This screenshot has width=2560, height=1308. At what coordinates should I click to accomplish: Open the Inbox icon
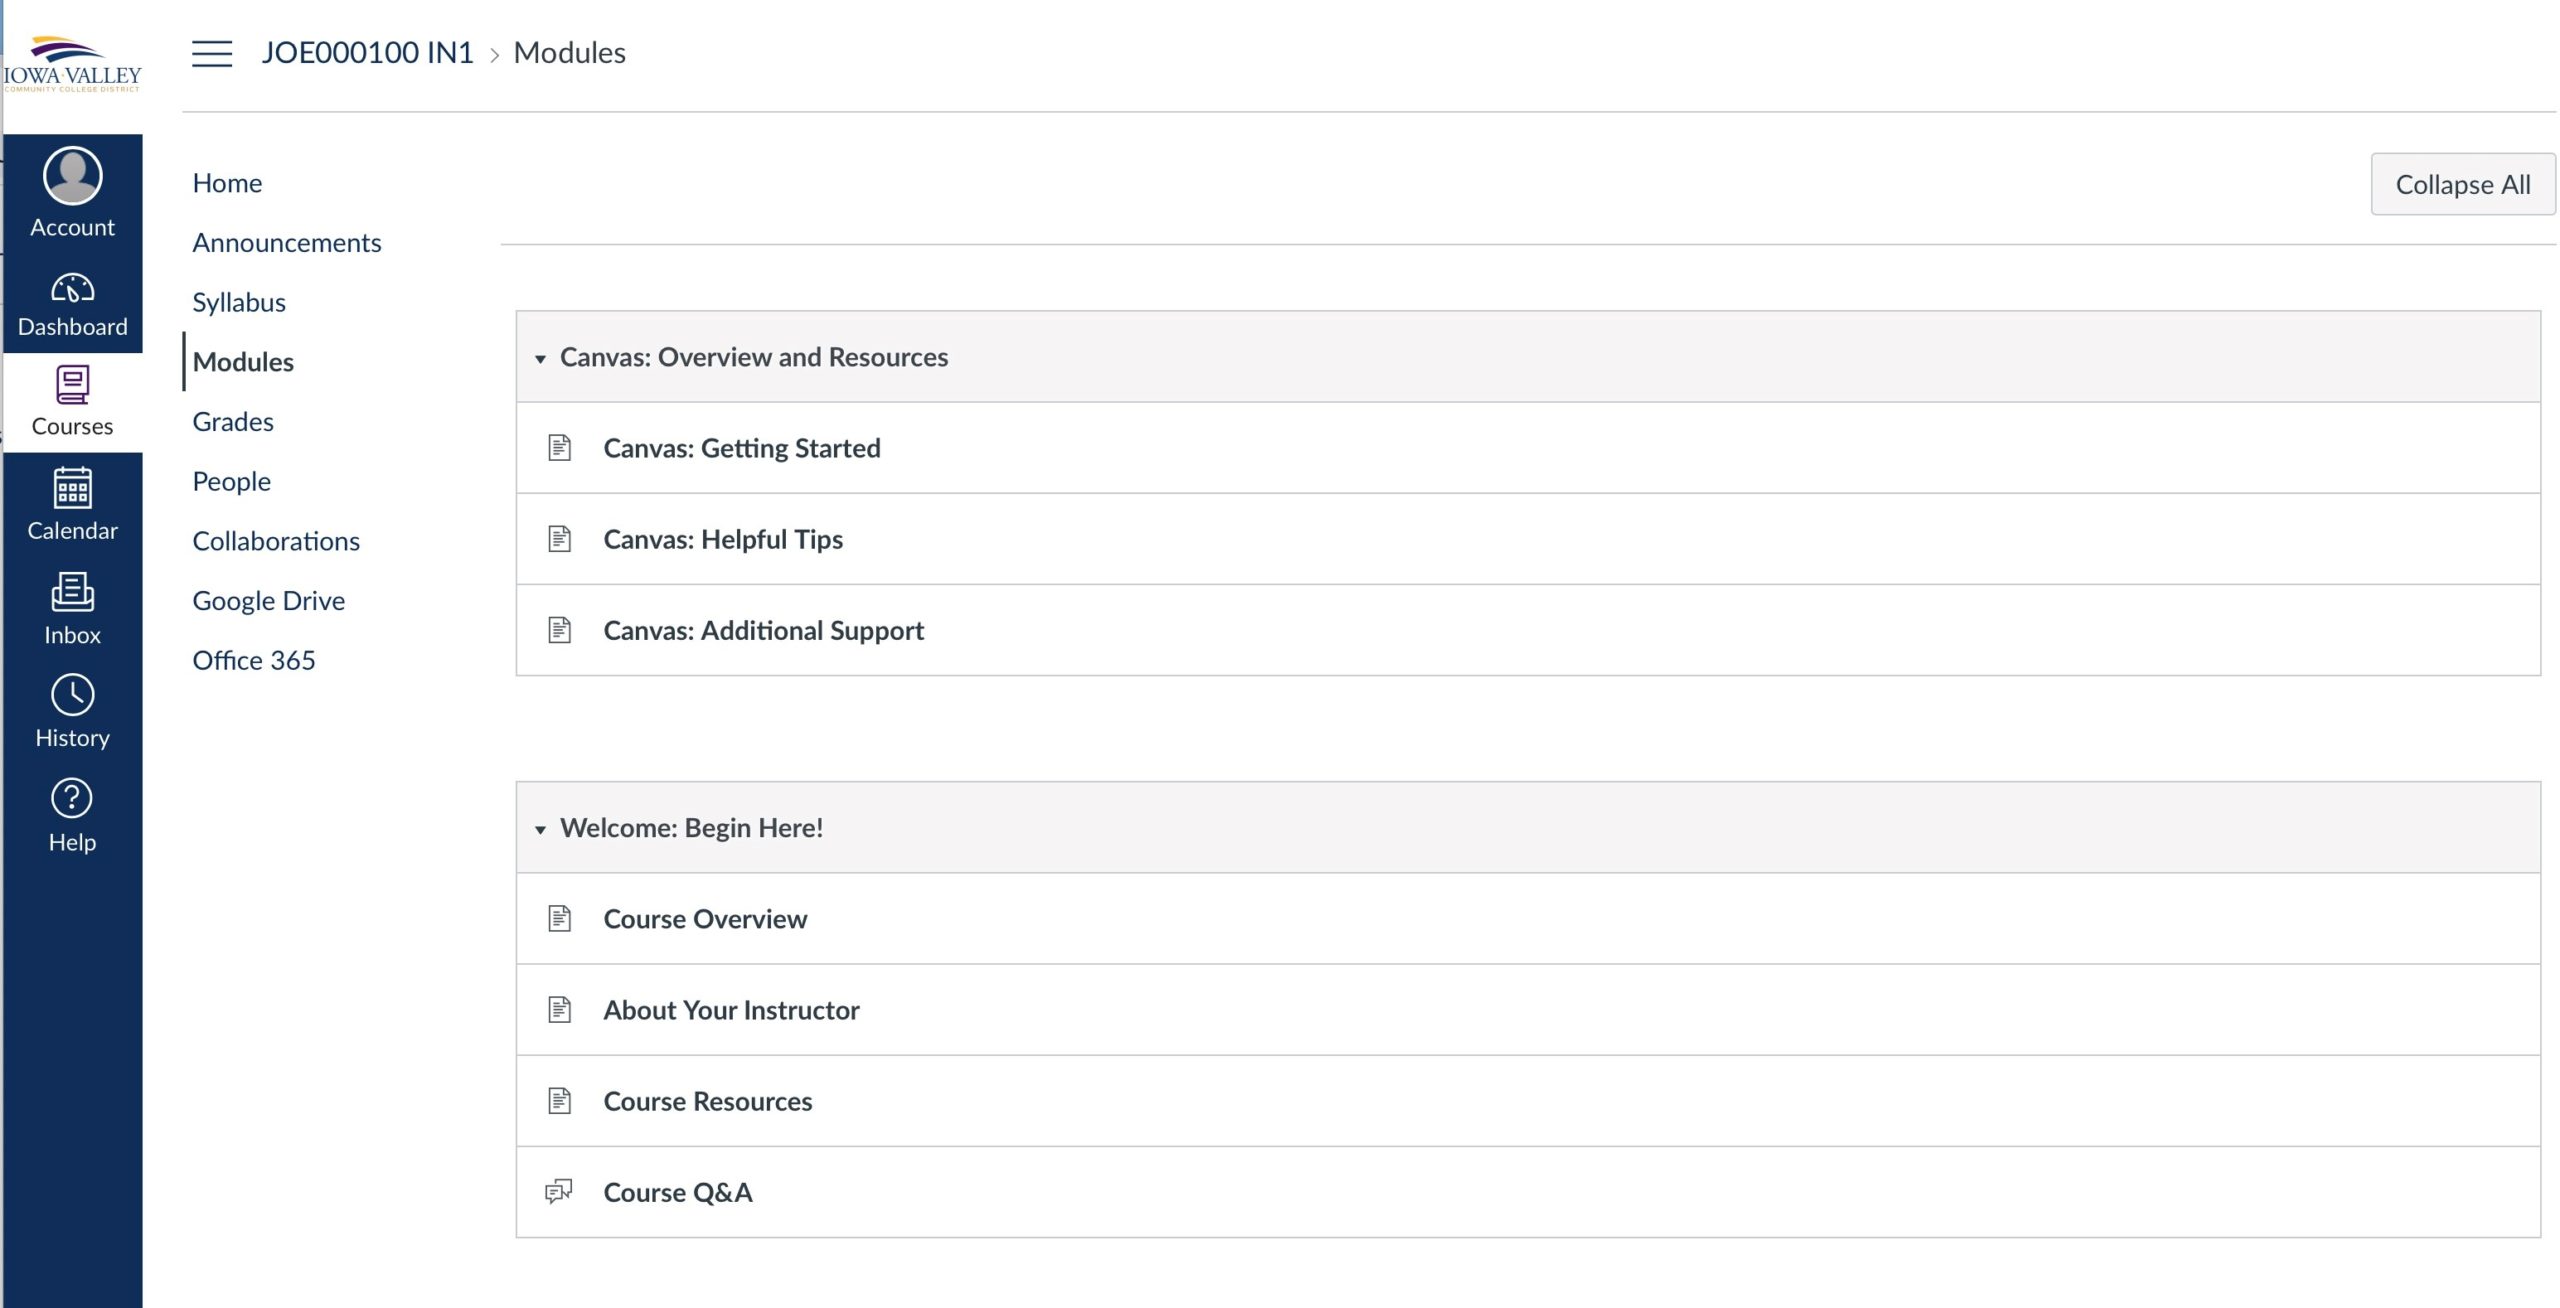pos(72,592)
